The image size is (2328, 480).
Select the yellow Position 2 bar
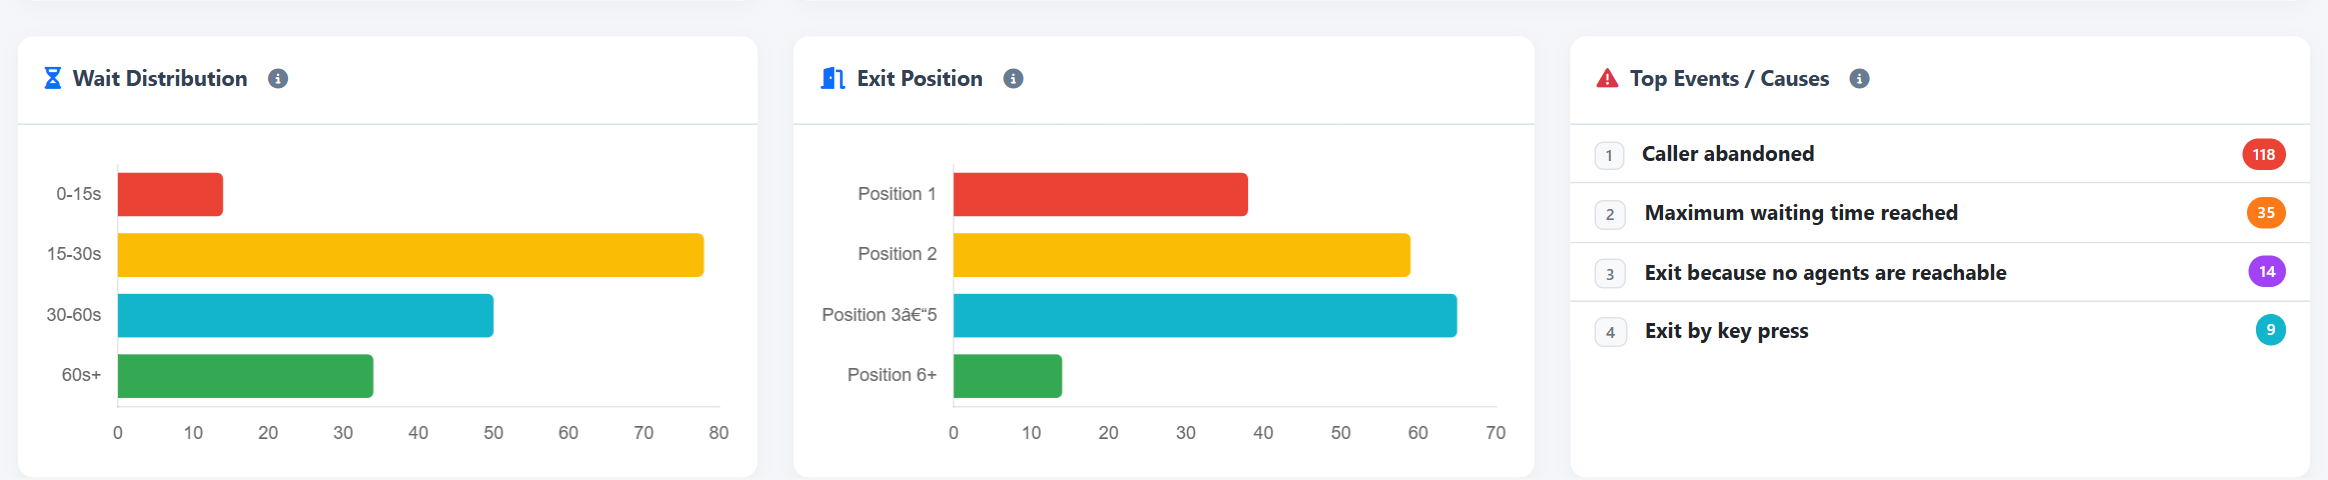[x=1182, y=255]
